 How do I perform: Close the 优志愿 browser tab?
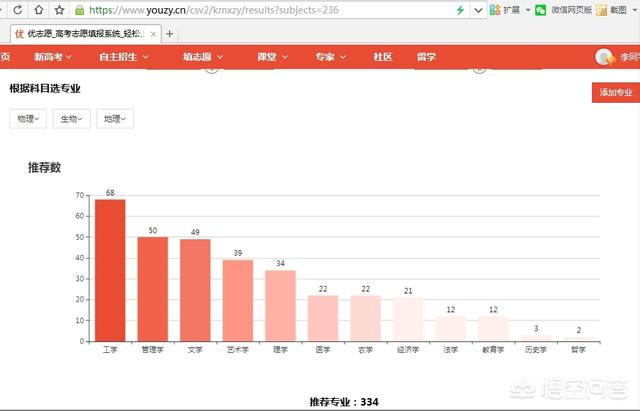click(x=152, y=33)
